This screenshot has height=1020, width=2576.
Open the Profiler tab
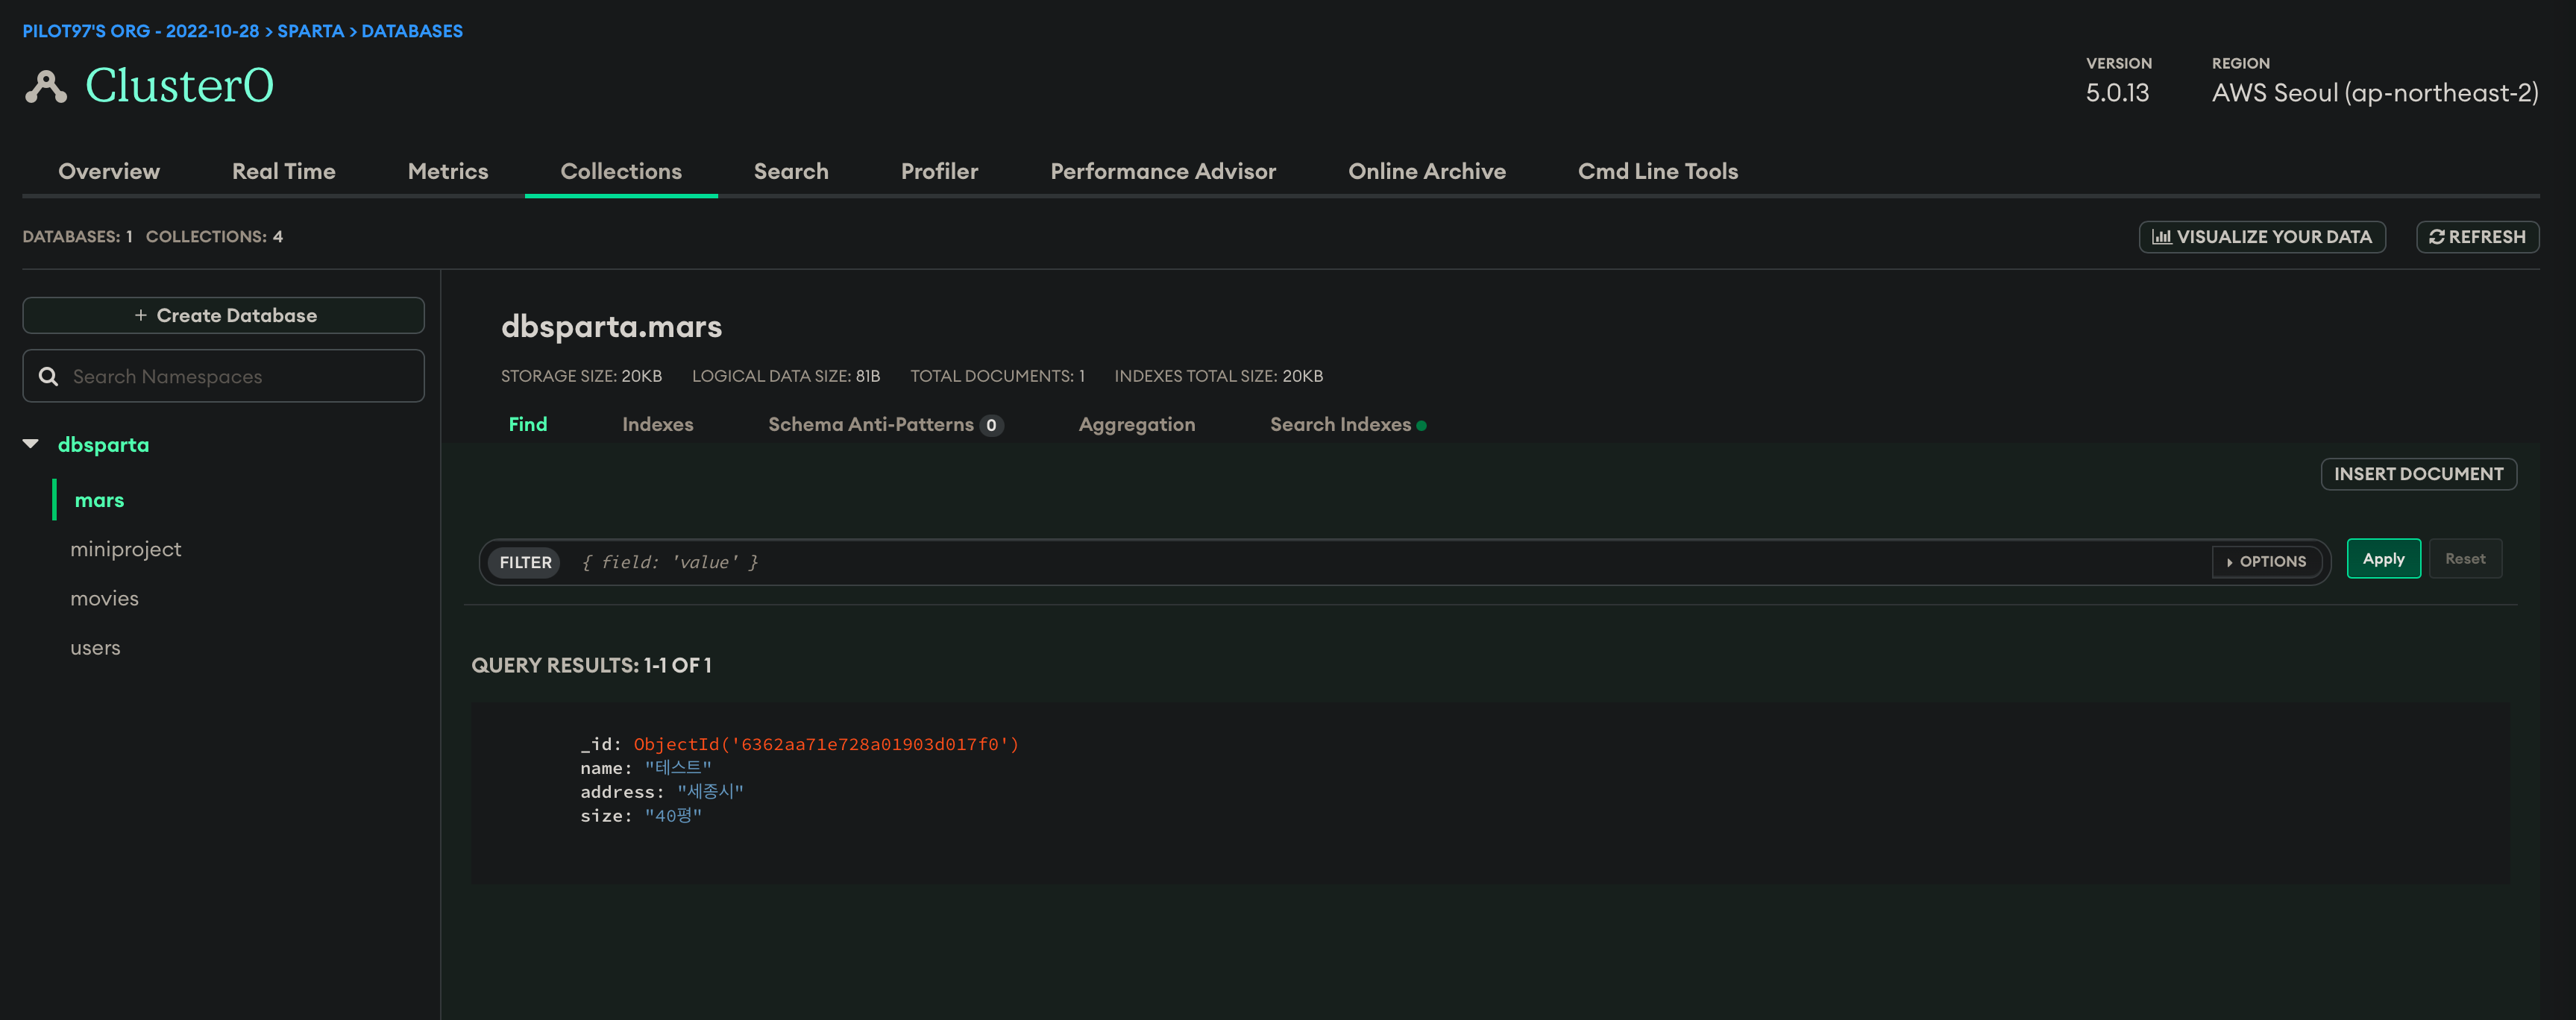point(939,171)
